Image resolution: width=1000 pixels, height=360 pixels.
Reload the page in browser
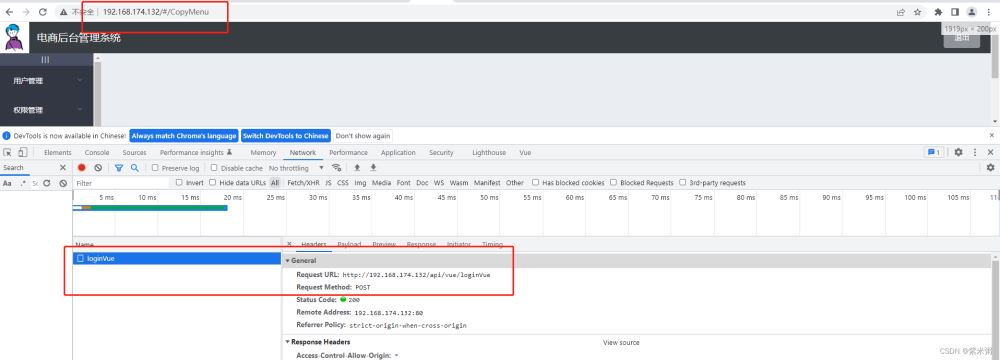(x=43, y=11)
